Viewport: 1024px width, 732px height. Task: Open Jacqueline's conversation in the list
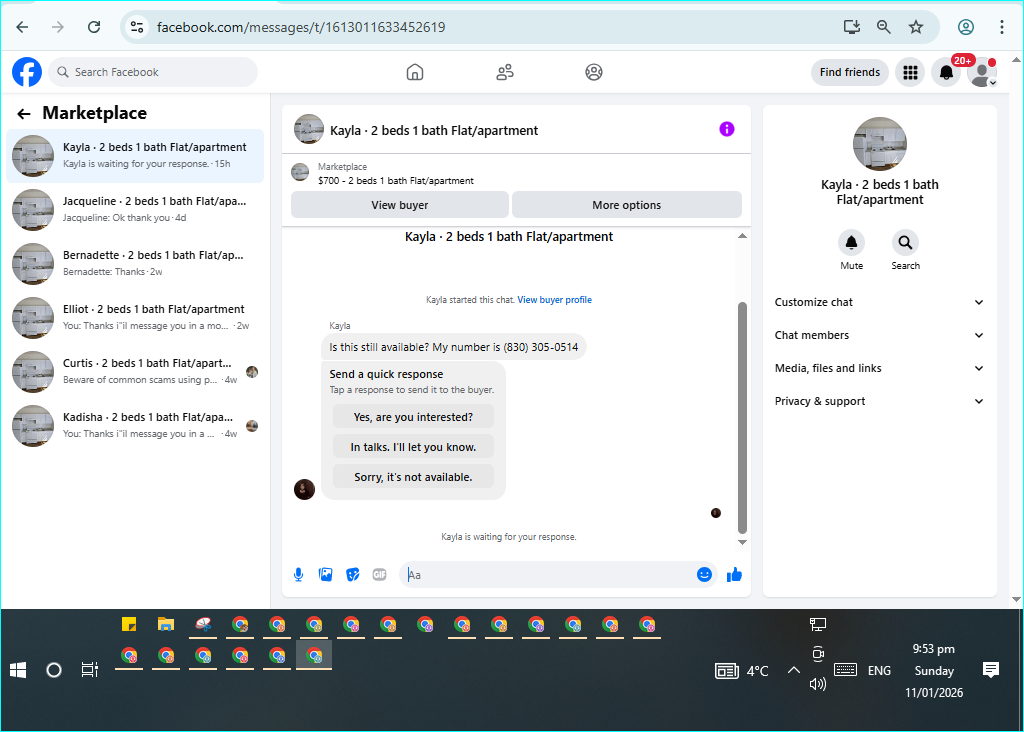[135, 210]
